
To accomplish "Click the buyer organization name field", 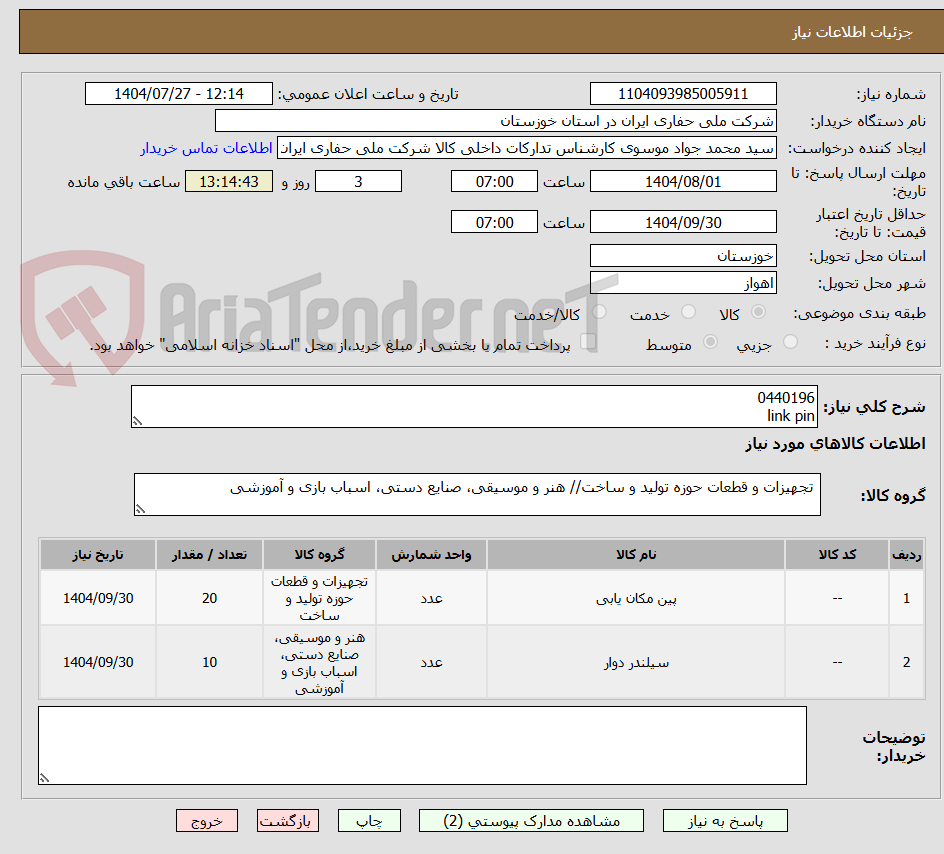I will [x=495, y=121].
